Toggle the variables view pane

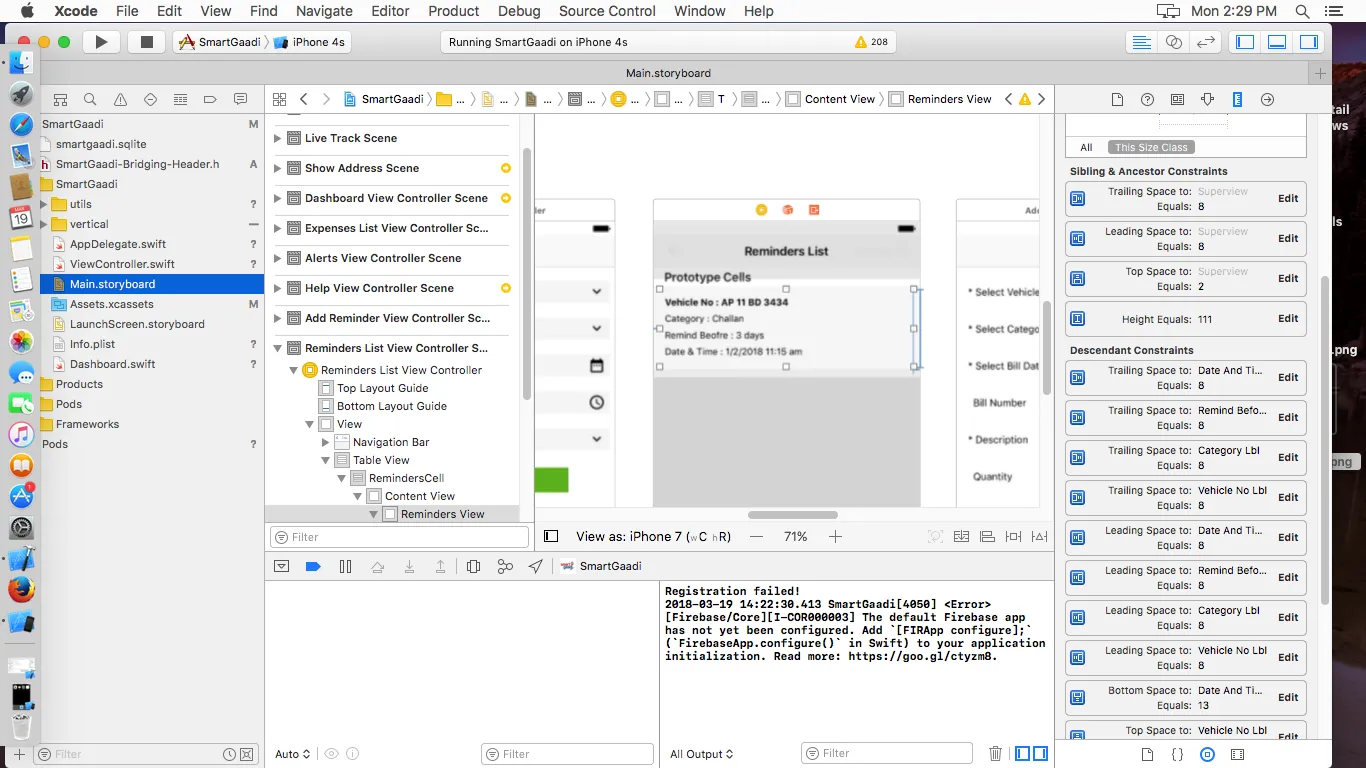(1023, 754)
